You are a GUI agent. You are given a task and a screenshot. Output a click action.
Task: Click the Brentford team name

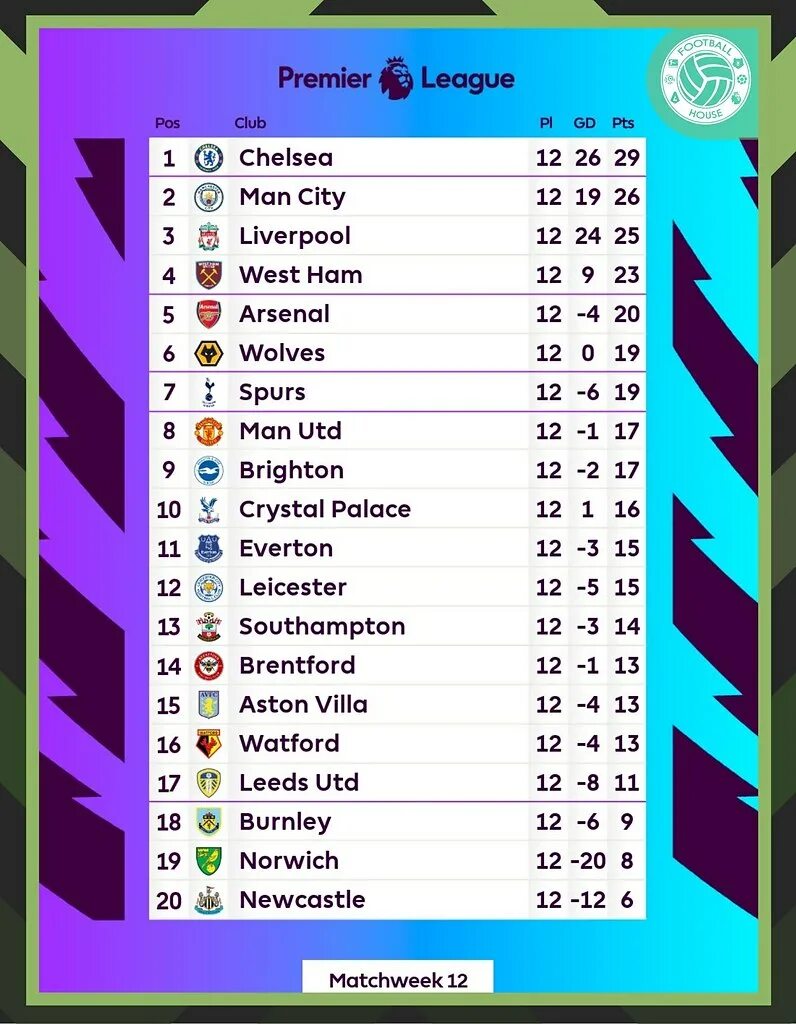297,665
